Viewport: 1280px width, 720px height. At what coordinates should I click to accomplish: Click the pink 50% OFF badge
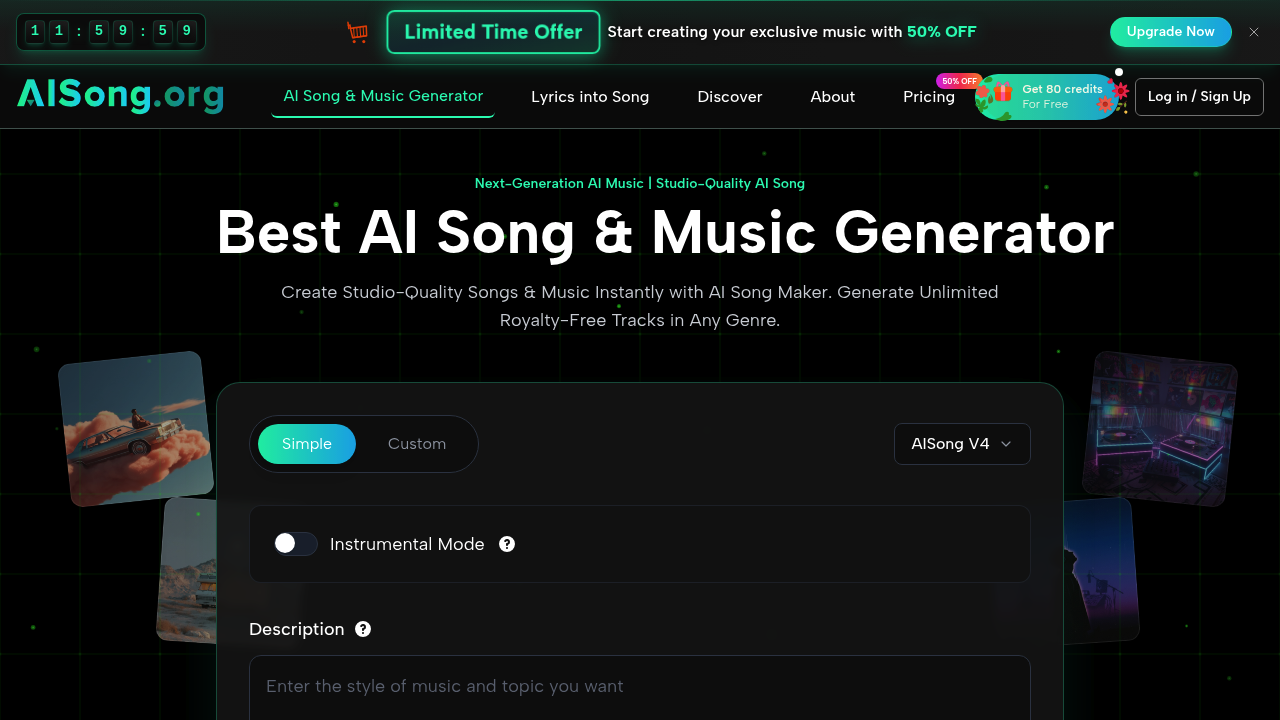(x=959, y=80)
